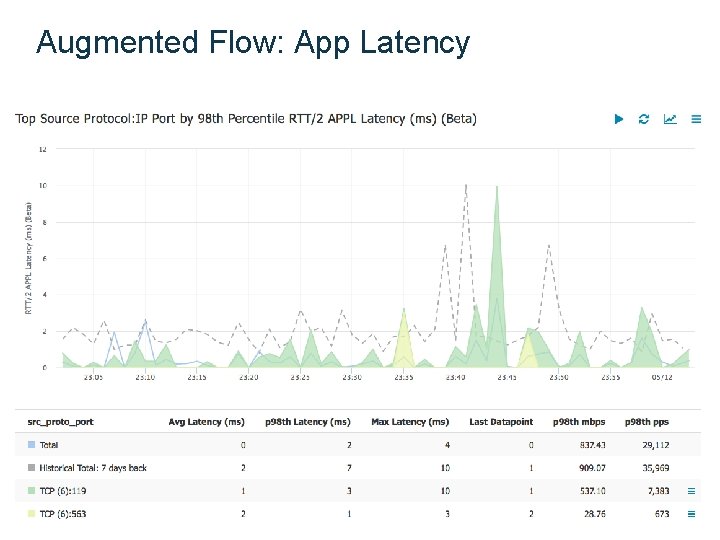Click the 7,383 pps value

[x=658, y=491]
